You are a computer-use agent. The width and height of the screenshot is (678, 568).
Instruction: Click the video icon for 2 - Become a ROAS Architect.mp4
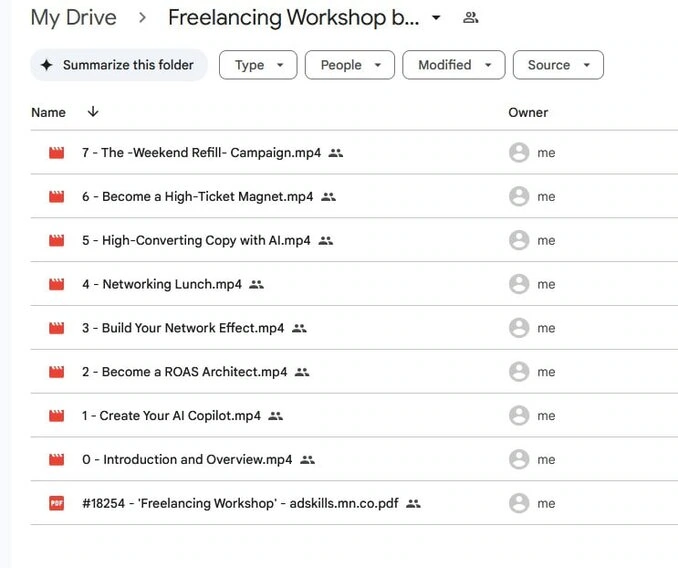click(x=56, y=372)
